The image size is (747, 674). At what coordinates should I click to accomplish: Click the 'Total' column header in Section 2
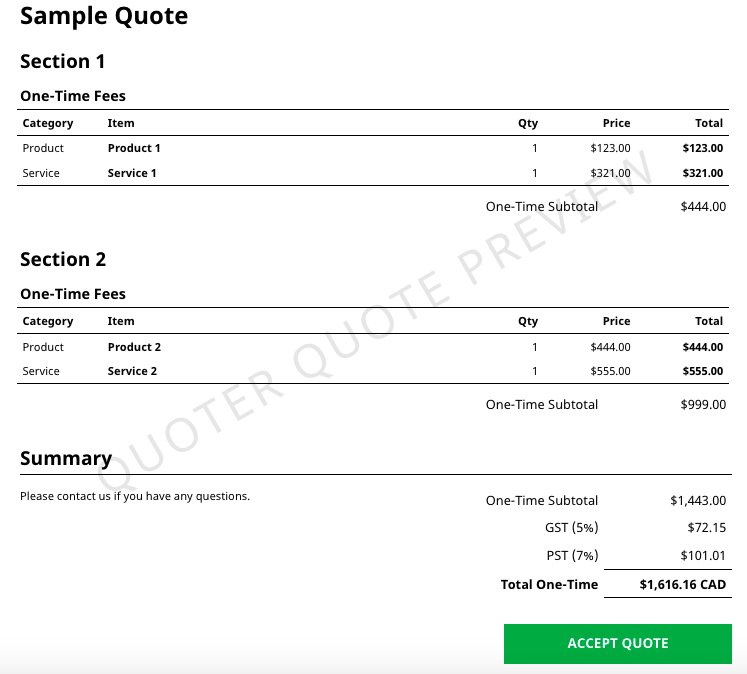[x=709, y=321]
